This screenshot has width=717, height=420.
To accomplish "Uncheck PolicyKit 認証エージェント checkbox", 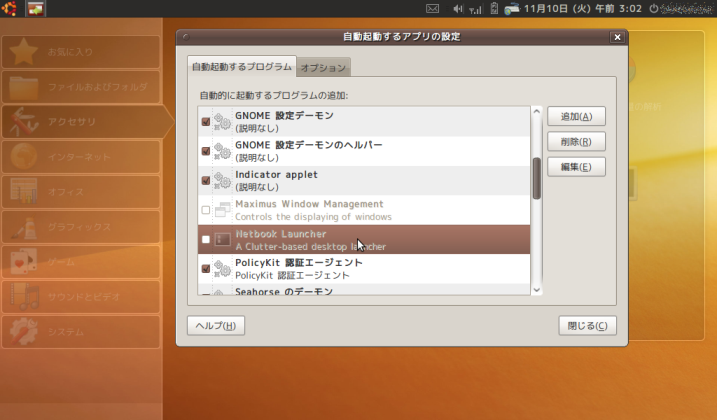I will (206, 269).
